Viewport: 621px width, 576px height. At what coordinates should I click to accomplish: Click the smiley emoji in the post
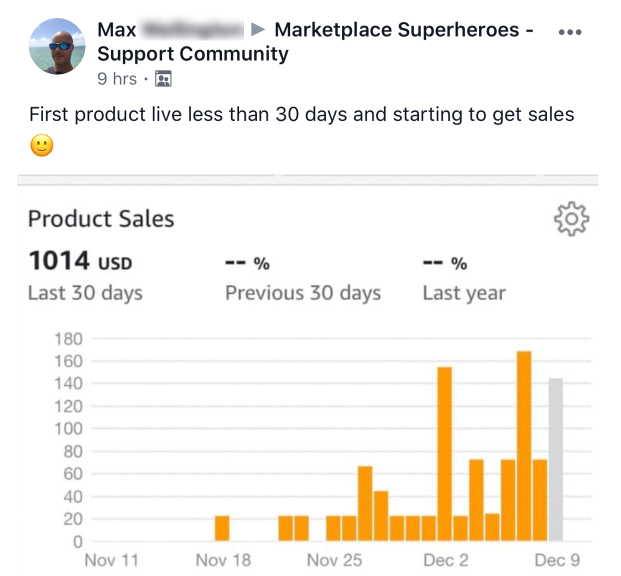pyautogui.click(x=41, y=145)
